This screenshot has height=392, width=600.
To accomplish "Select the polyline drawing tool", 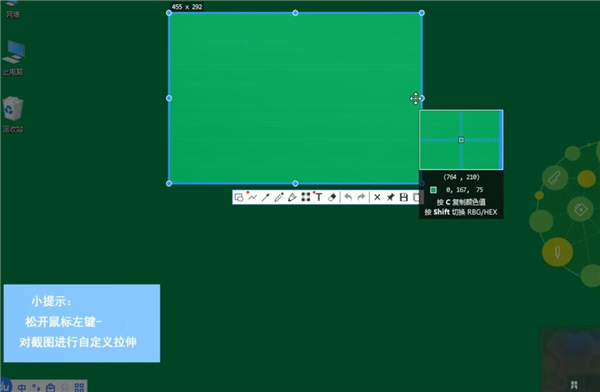I will 252,198.
